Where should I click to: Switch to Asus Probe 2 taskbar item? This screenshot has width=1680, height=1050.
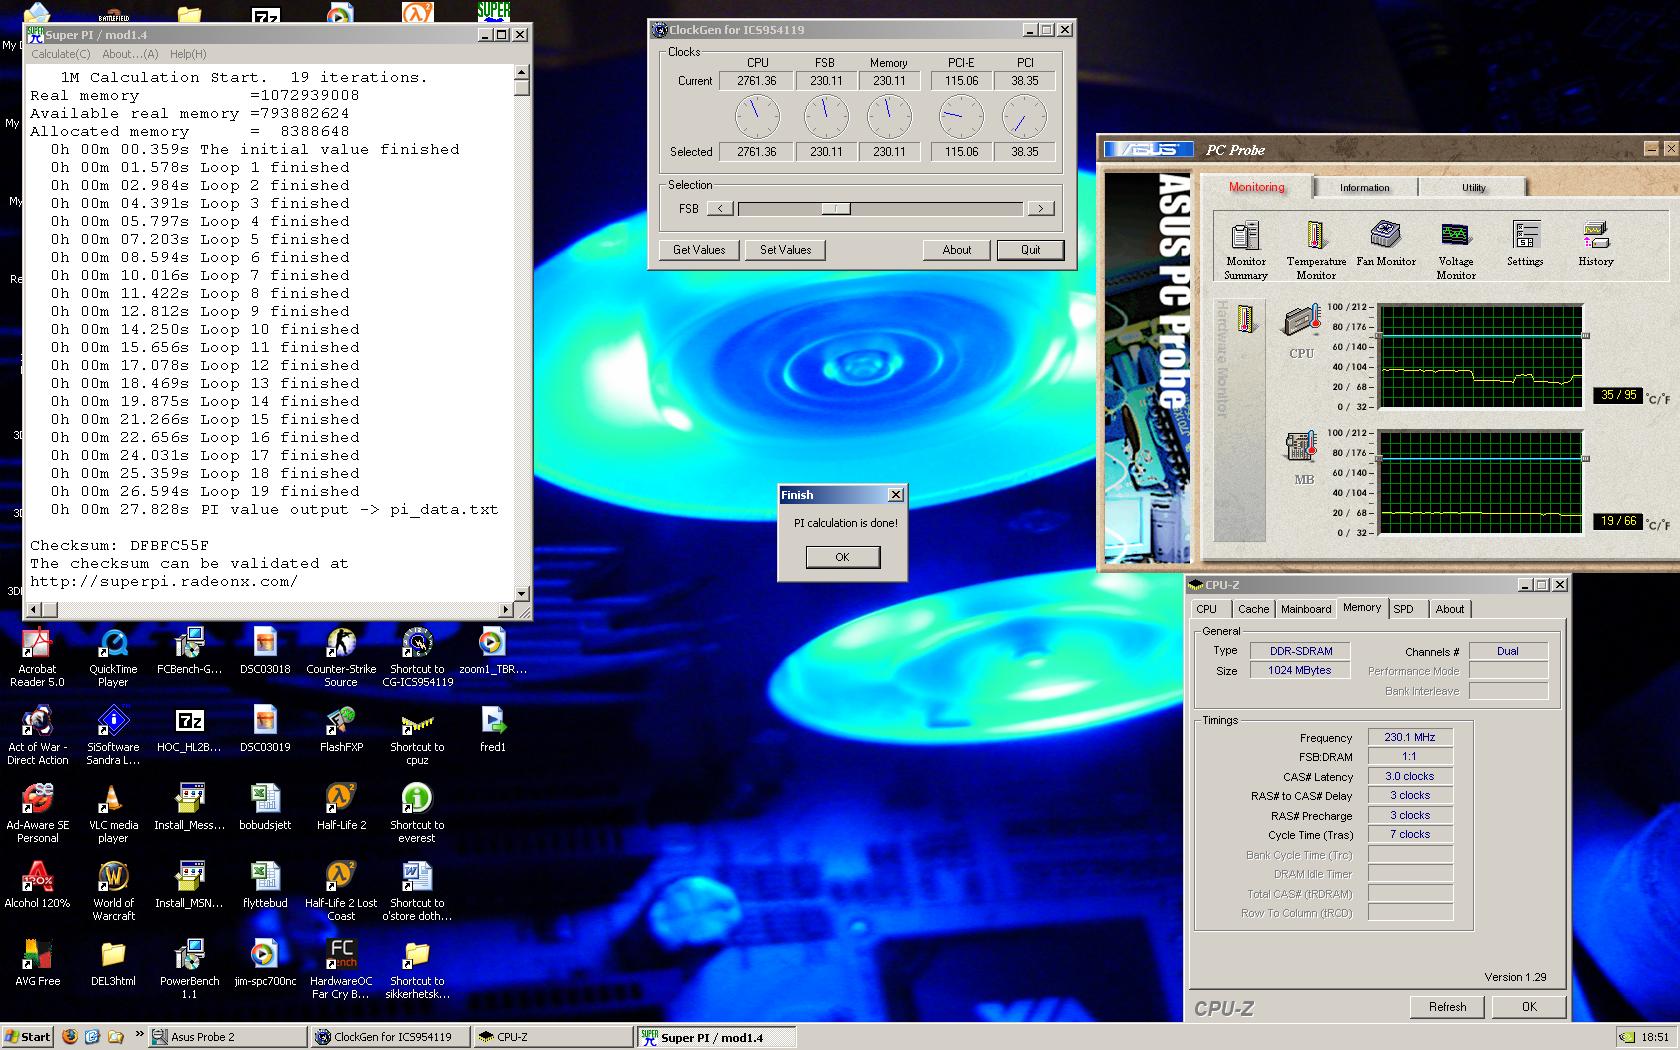coord(227,1037)
